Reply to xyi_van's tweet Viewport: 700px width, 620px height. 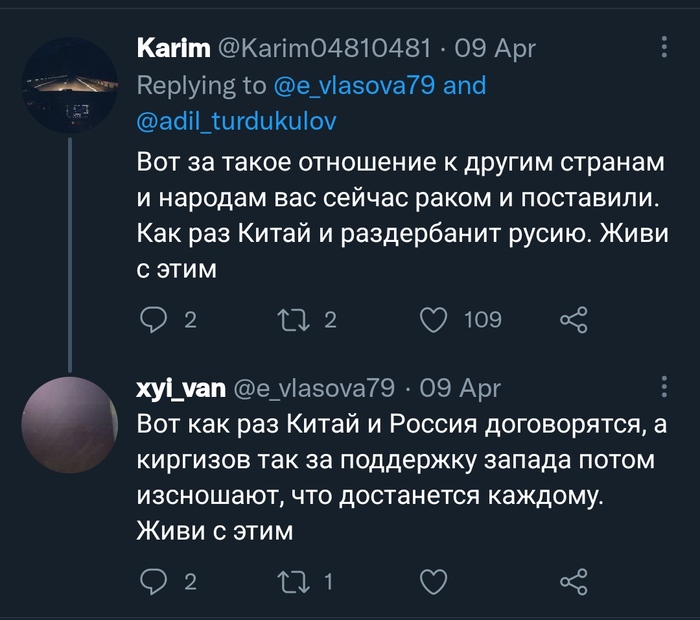click(x=153, y=581)
